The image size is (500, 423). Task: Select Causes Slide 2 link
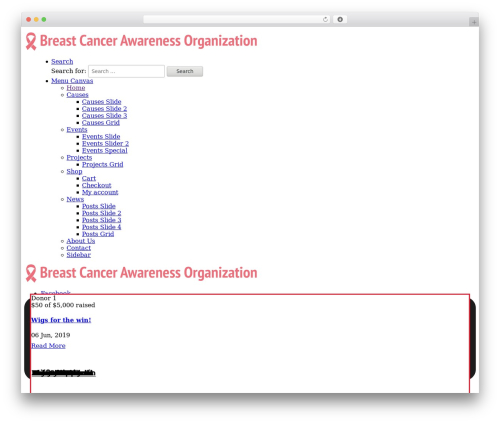tap(104, 109)
